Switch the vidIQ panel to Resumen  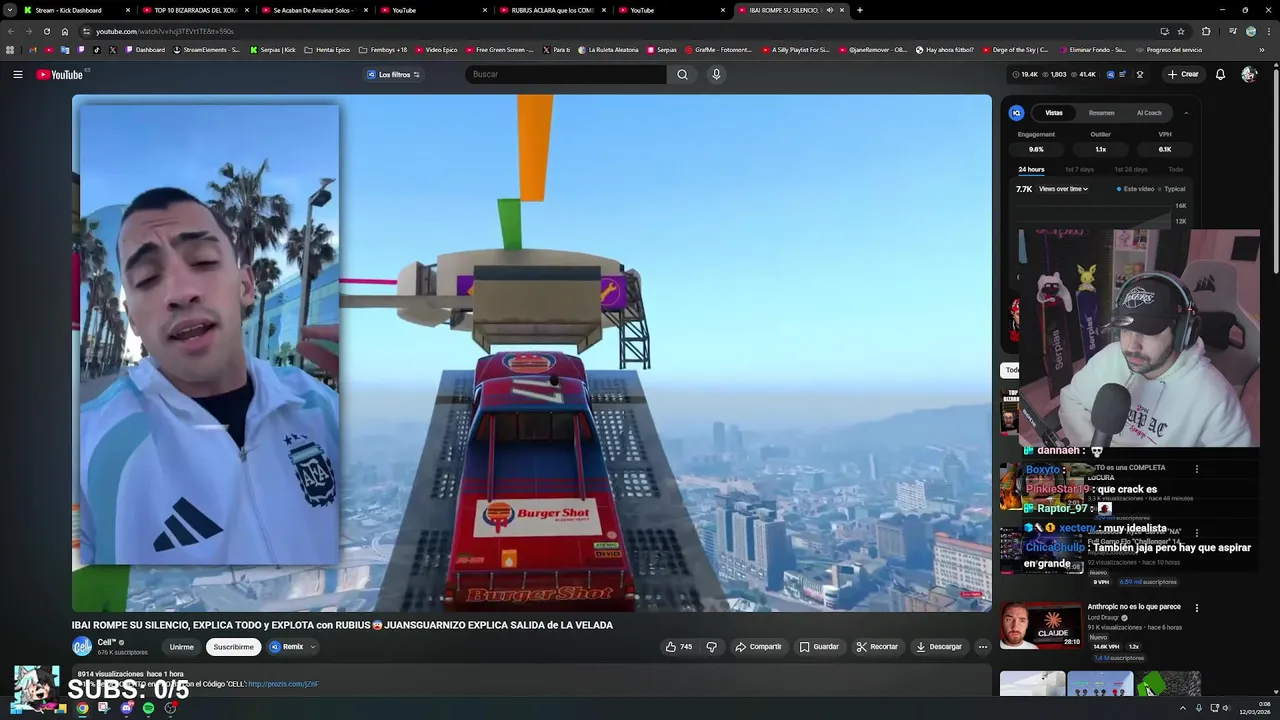(x=1101, y=113)
